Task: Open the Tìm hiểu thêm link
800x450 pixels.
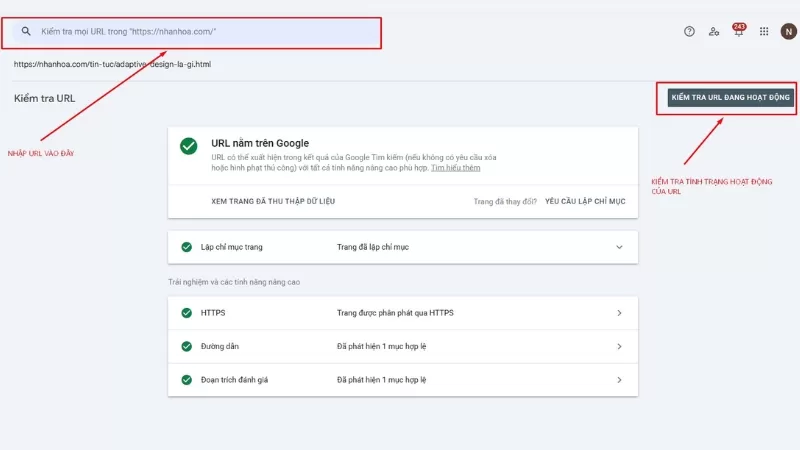Action: pos(455,168)
